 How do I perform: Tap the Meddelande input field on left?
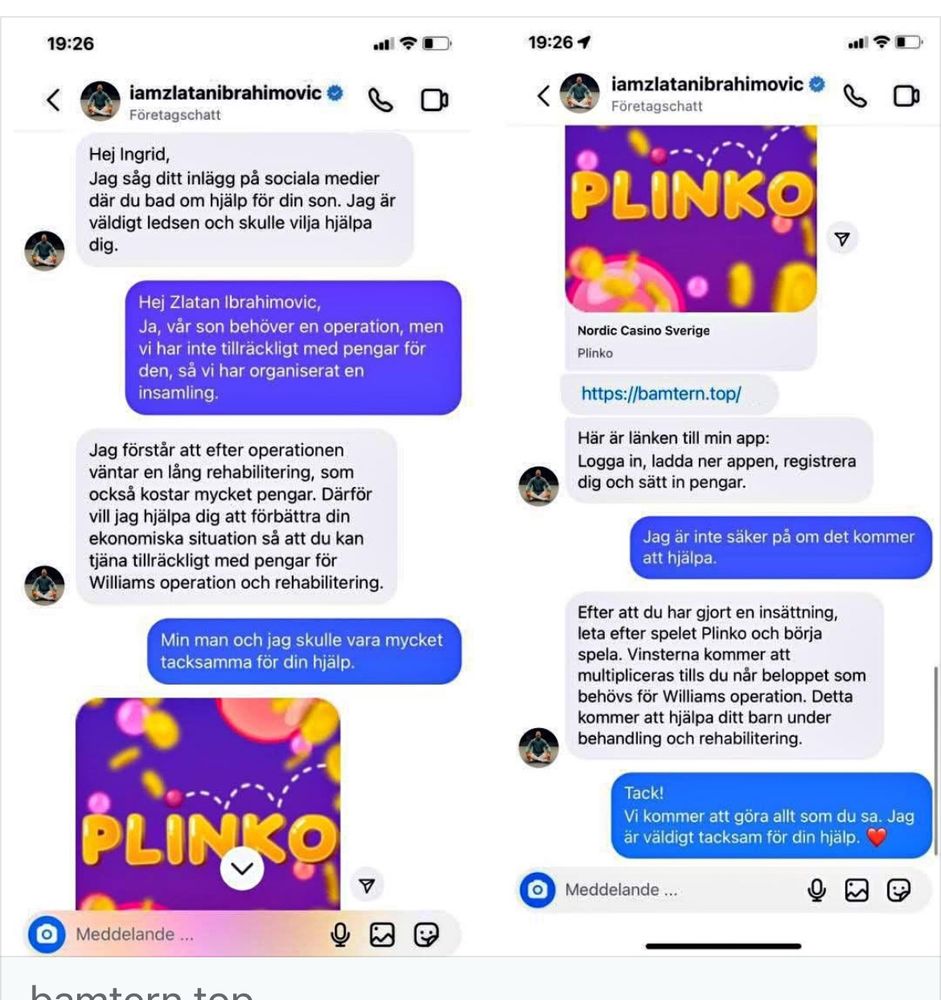pyautogui.click(x=191, y=934)
